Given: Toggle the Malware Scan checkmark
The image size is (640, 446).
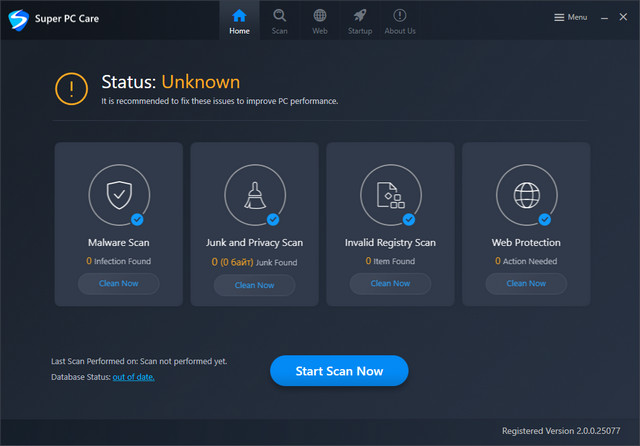Looking at the screenshot, I should click(x=137, y=220).
